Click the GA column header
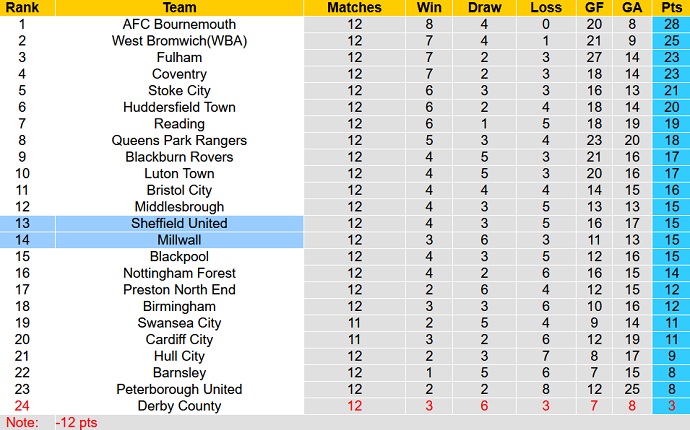 630,7
